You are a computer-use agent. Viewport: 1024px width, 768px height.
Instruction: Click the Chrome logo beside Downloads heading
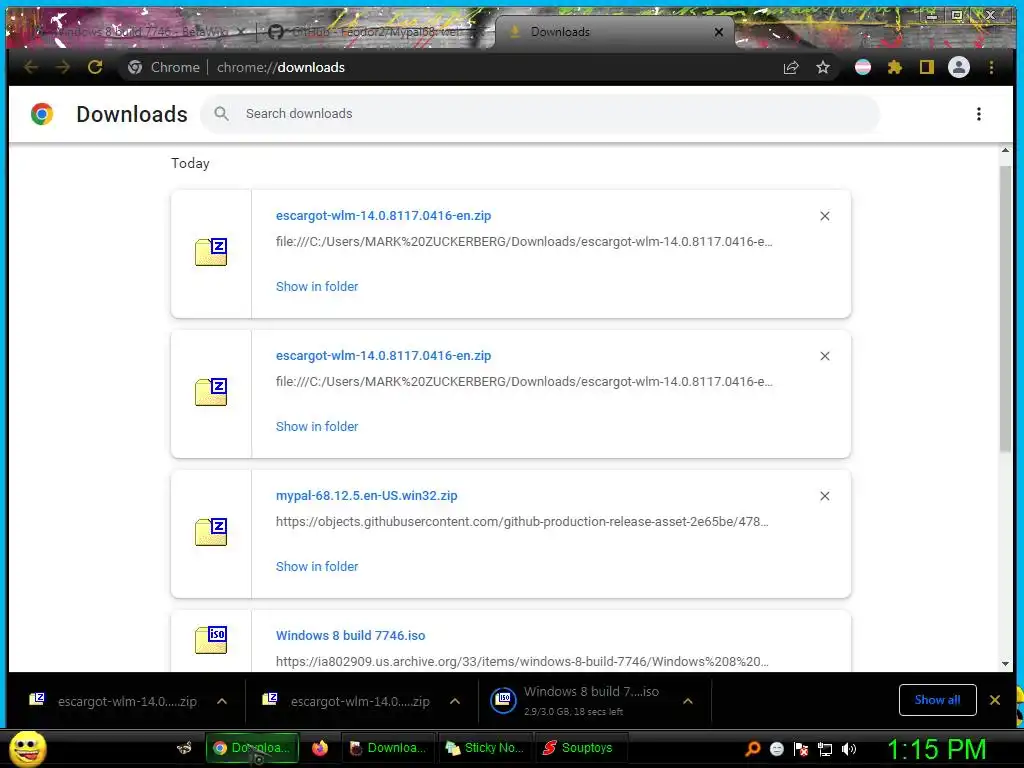(42, 114)
